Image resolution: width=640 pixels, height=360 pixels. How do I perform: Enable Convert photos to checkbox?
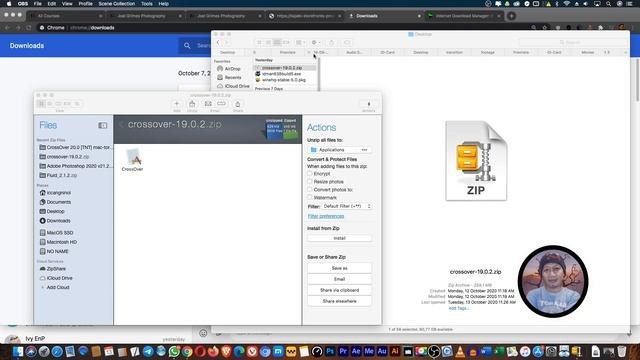[x=310, y=189]
